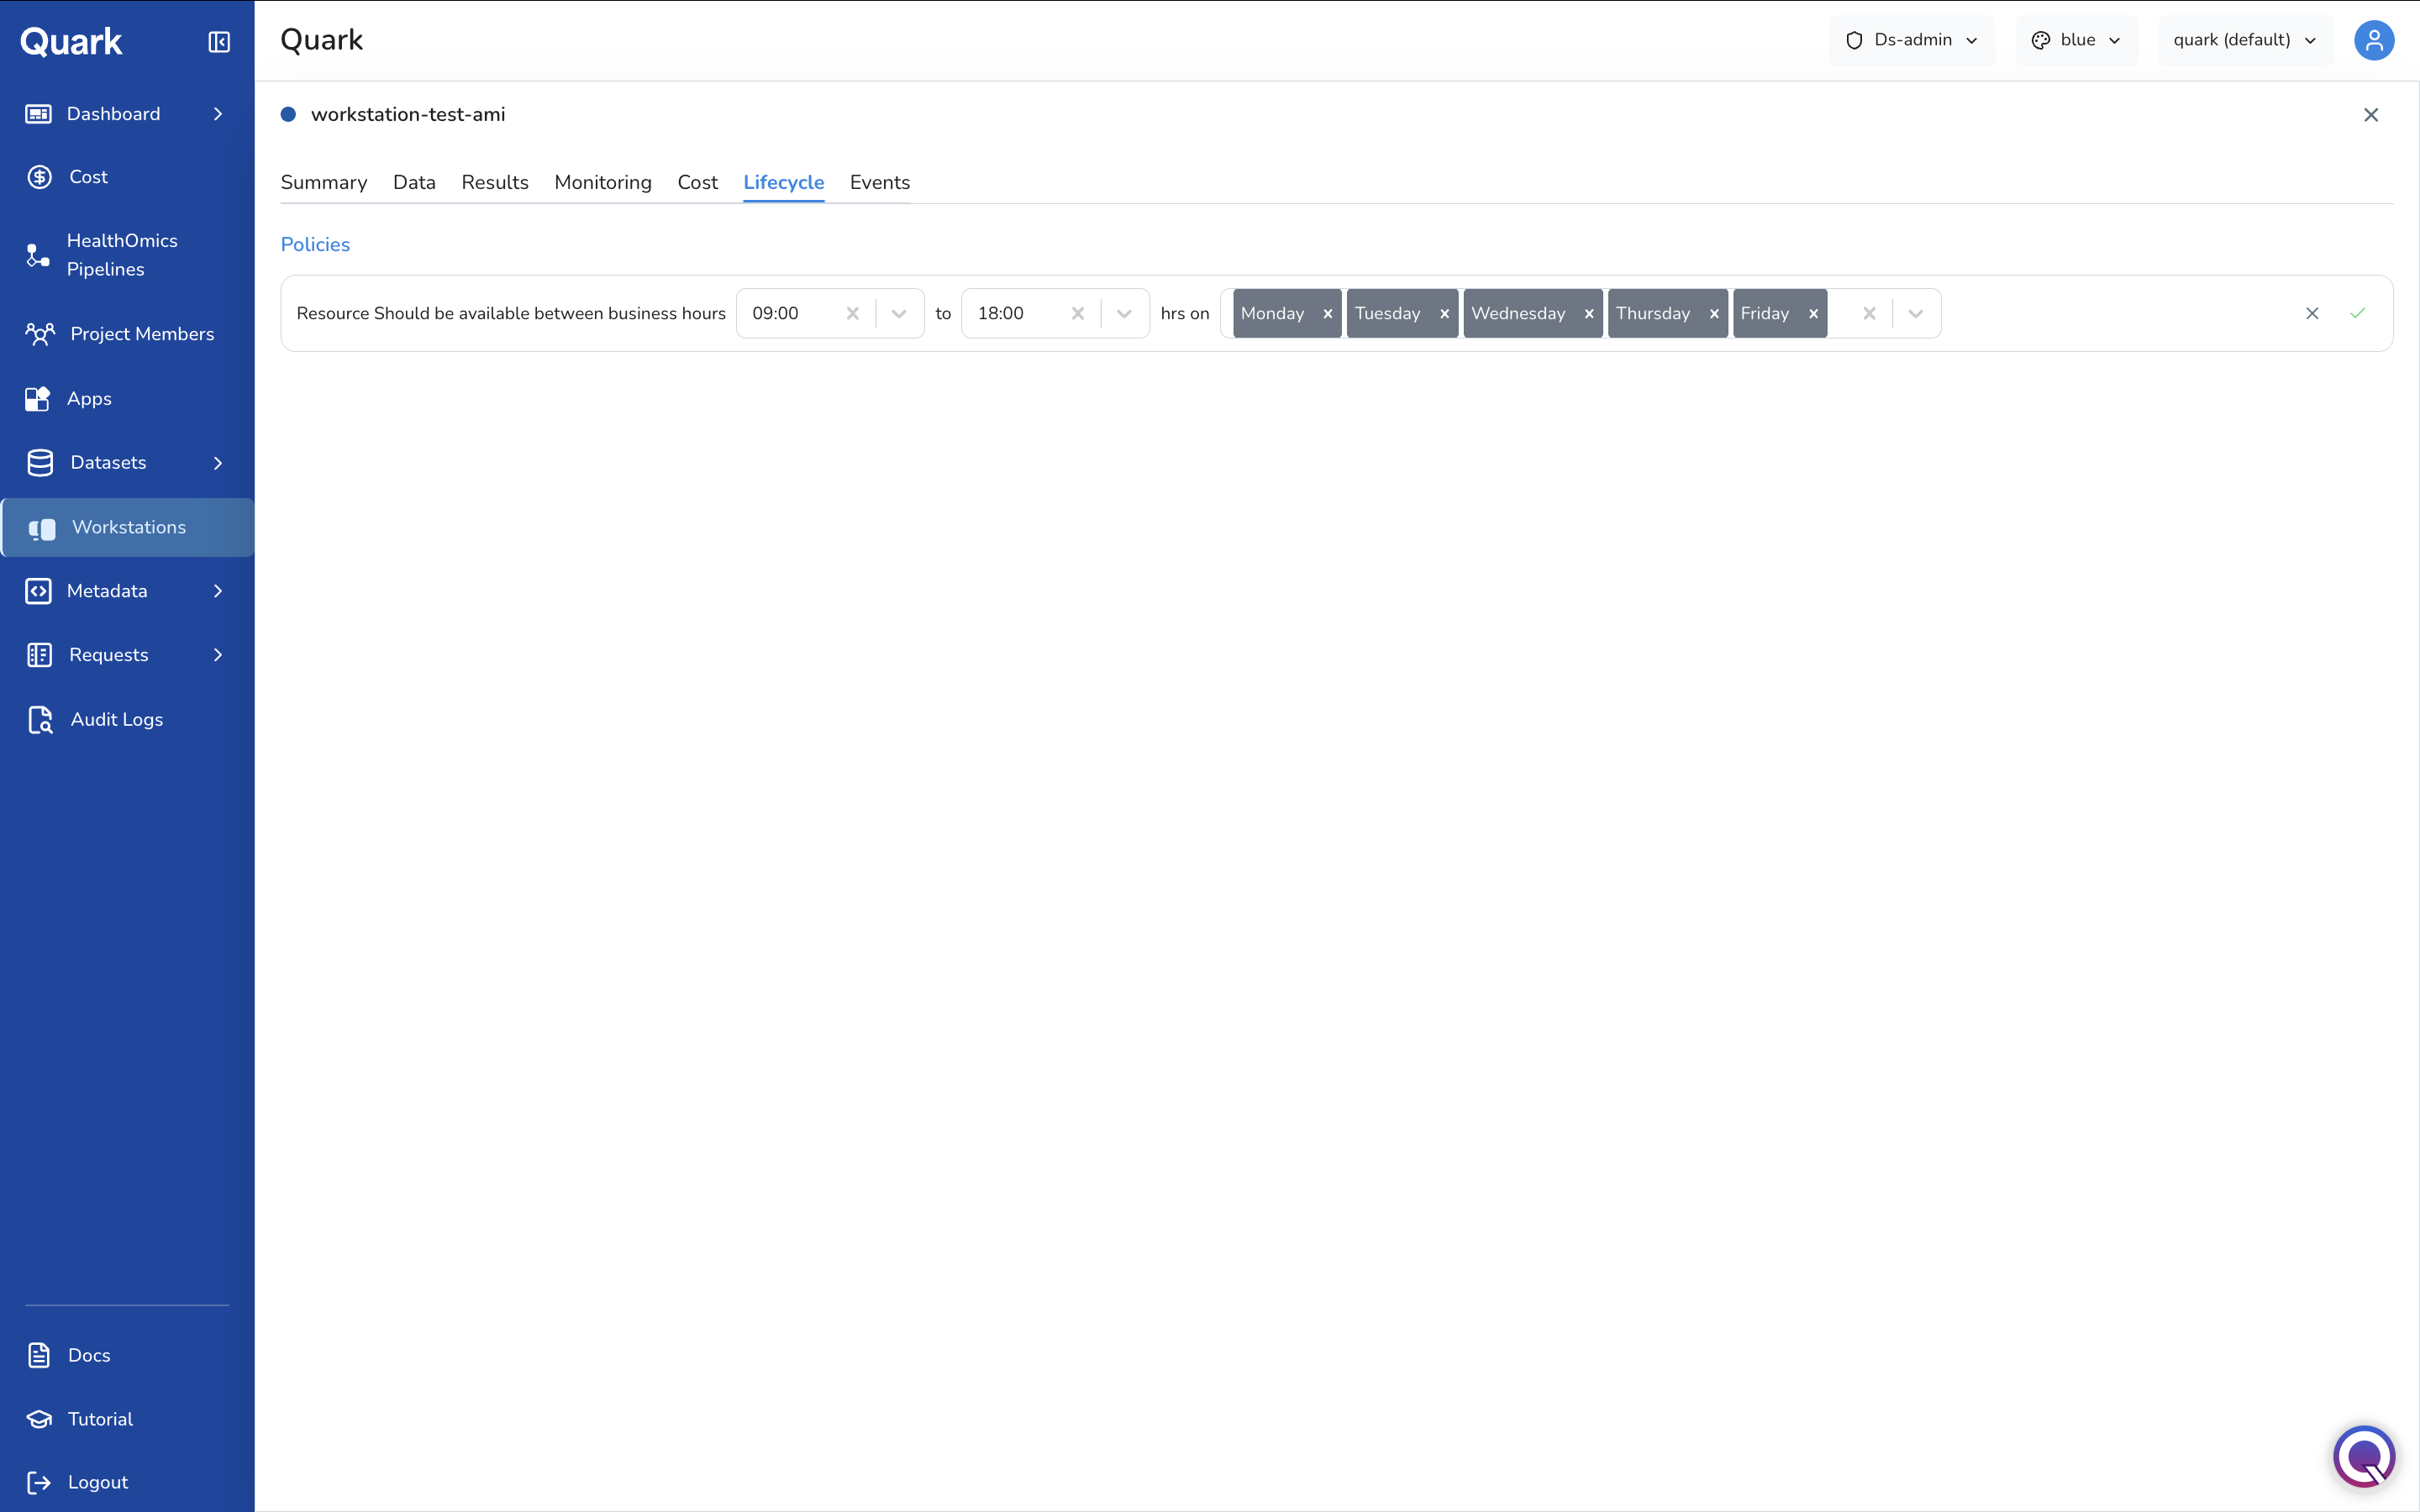Open the Ds-admin role dropdown
Viewport: 2420px width, 1512px height.
click(1911, 40)
